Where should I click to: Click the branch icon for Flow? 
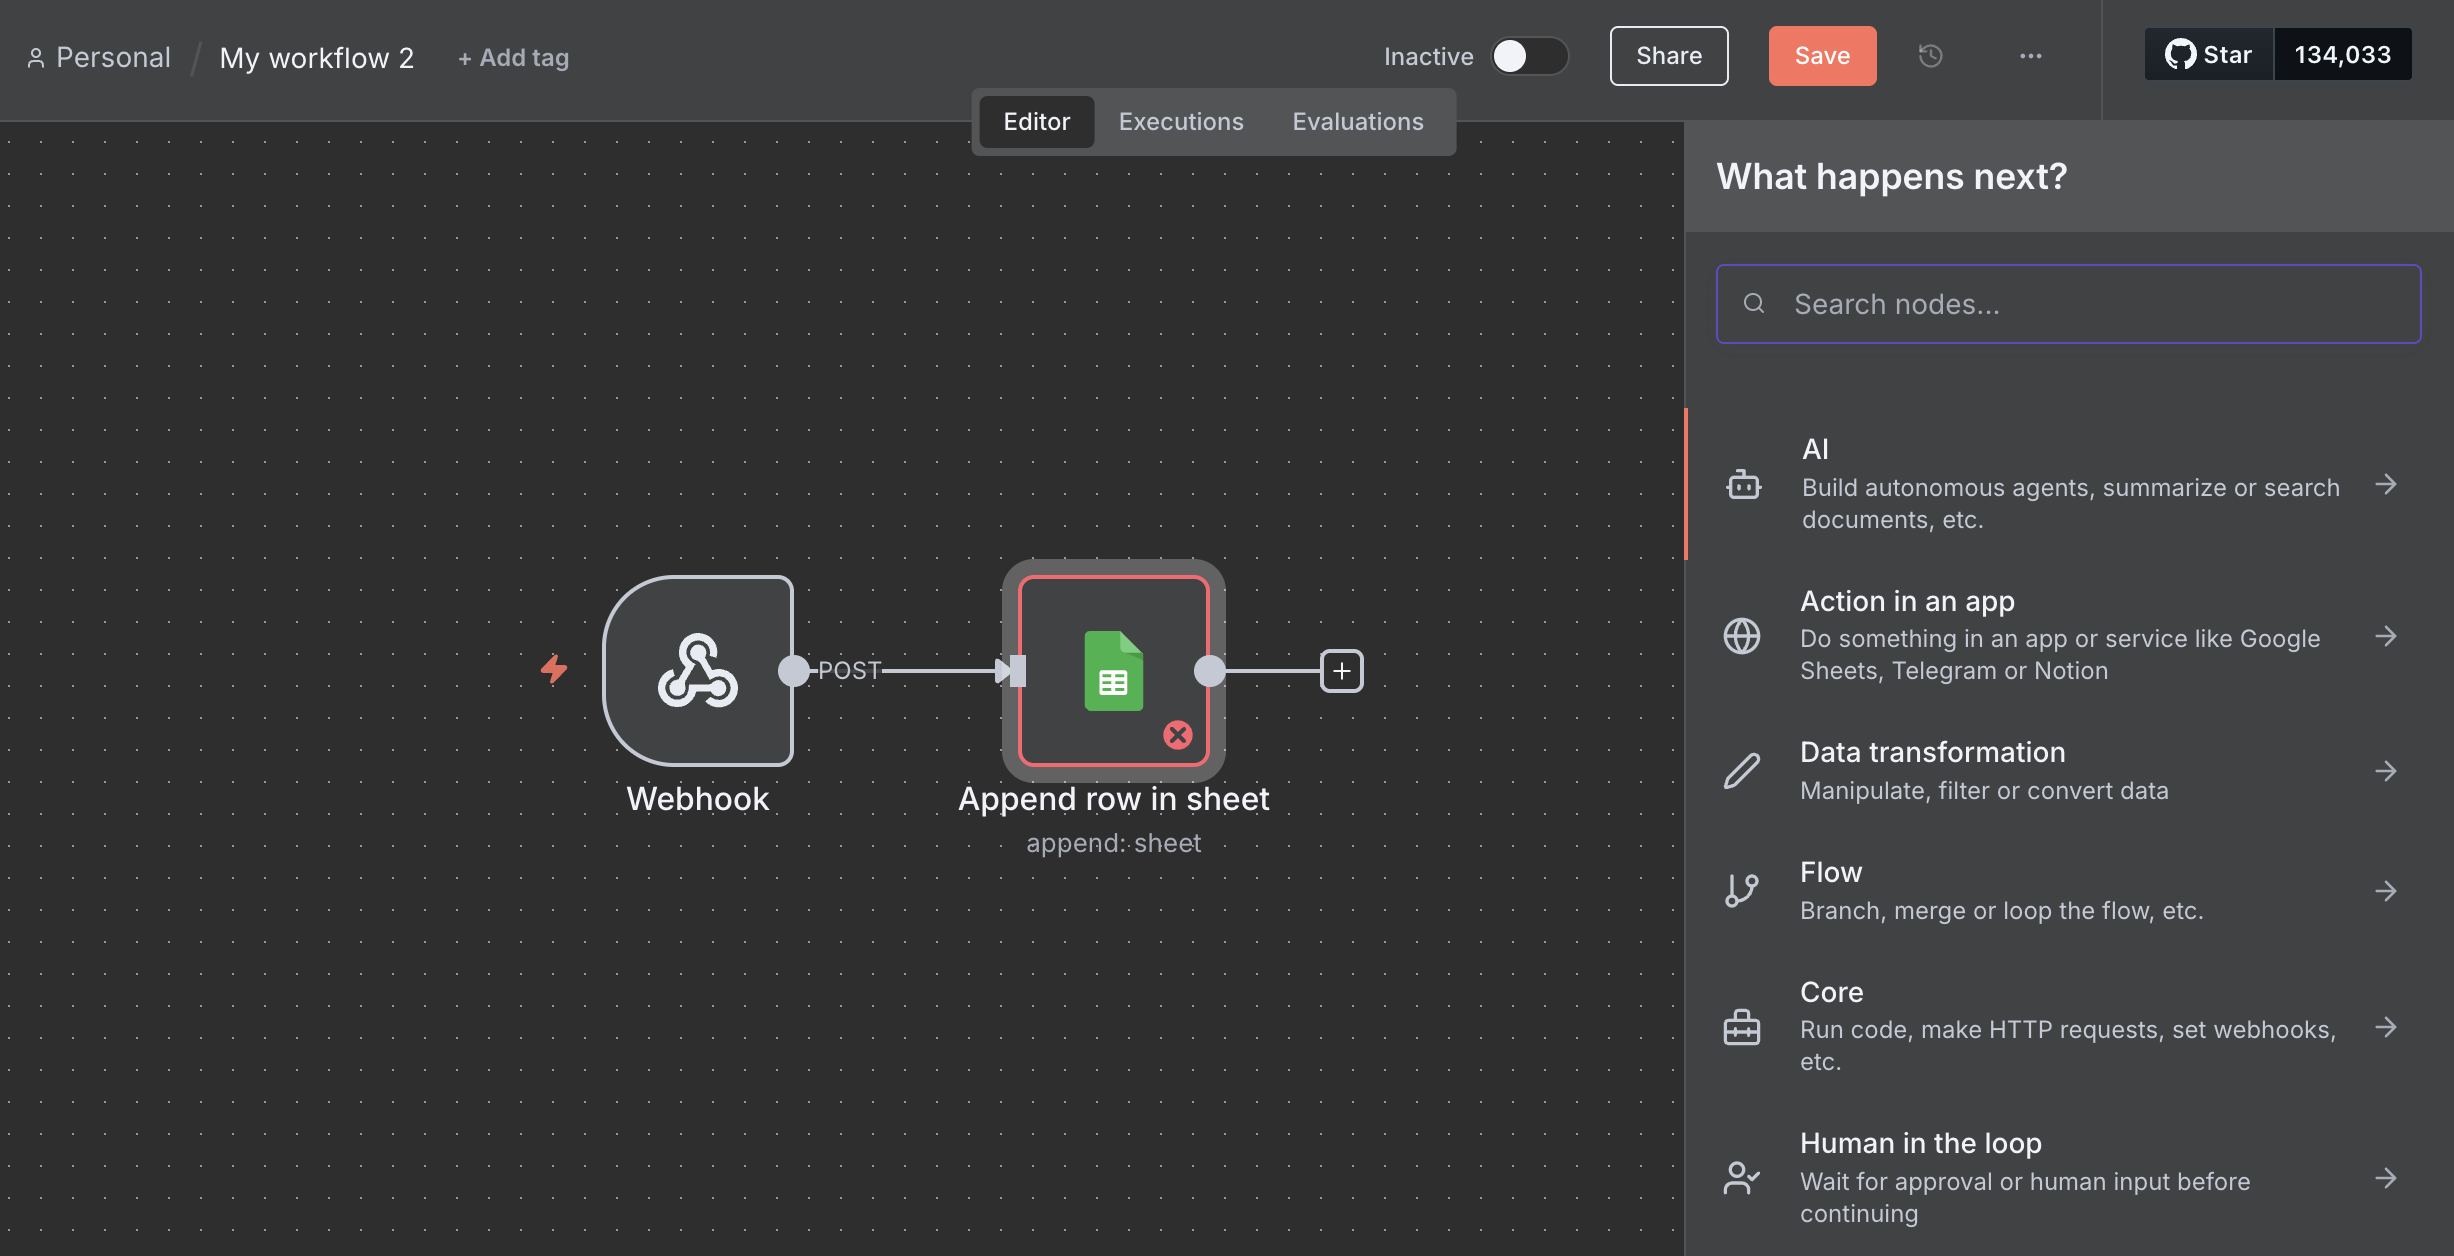pos(1742,890)
